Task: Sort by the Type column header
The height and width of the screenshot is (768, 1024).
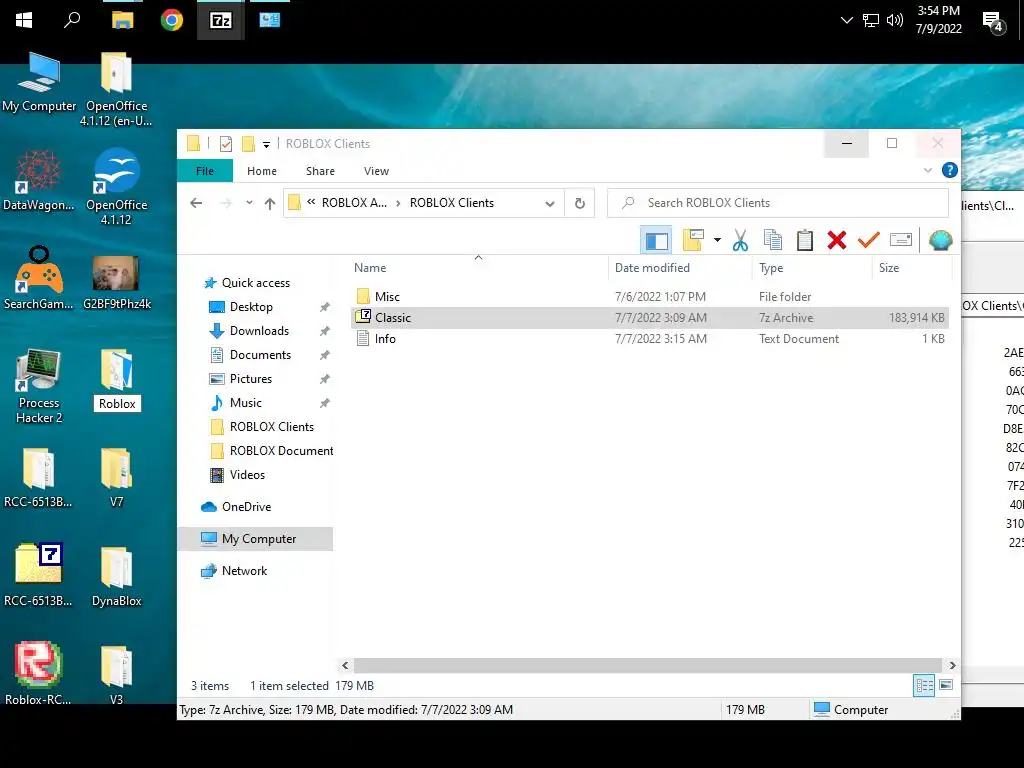Action: [771, 268]
